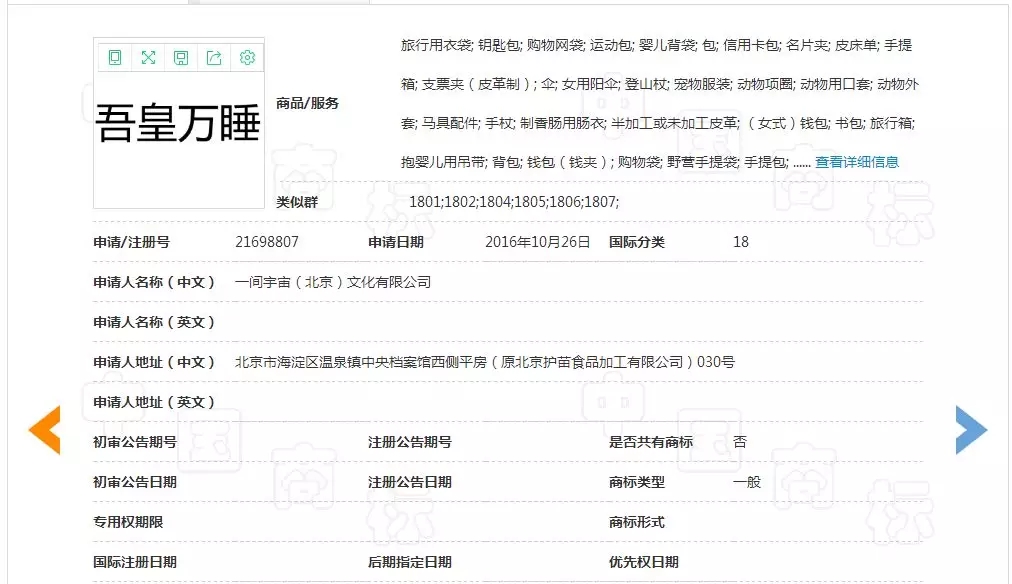The height and width of the screenshot is (584, 1012).
Task: Click the 申请人名称（中文） label
Action: 154,282
